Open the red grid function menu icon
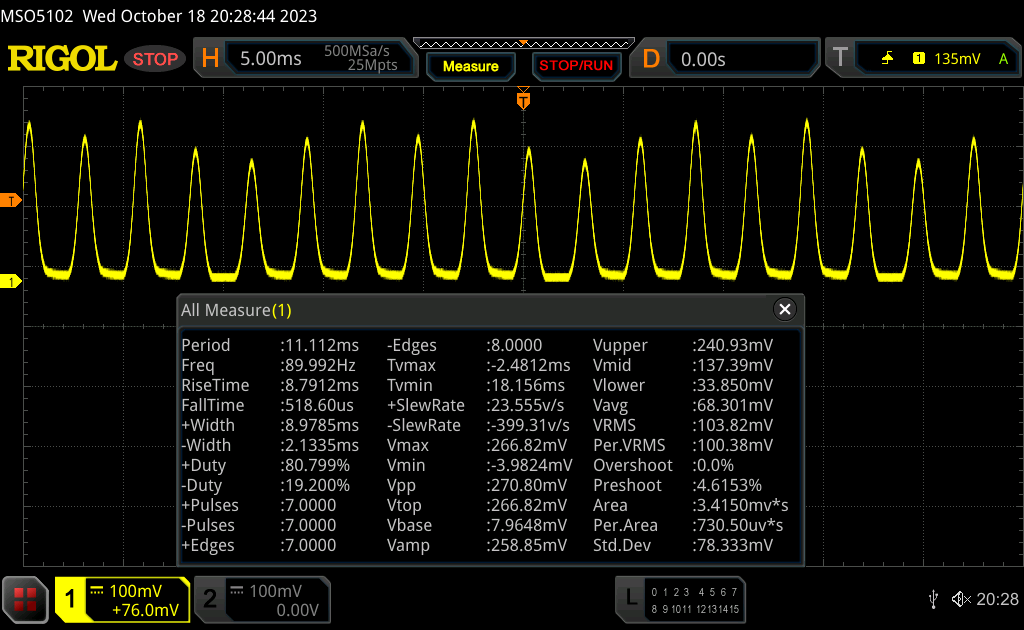The image size is (1024, 630). (25, 599)
